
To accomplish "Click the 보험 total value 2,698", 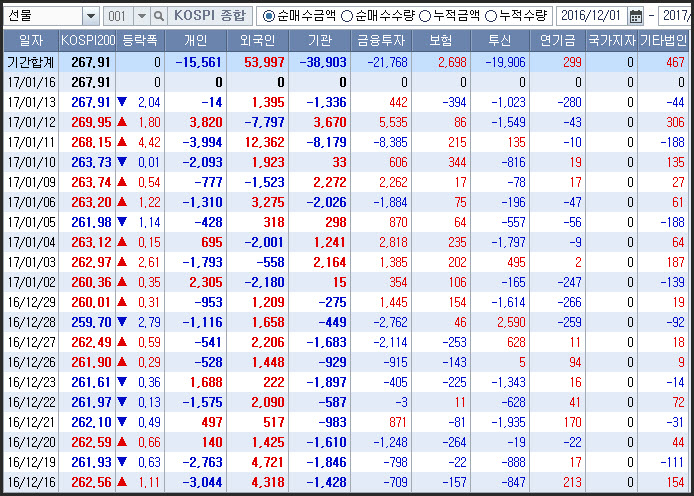I will point(452,62).
